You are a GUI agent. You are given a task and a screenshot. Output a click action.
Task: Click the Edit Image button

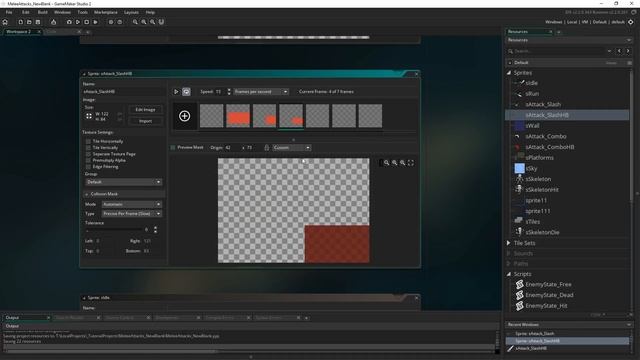(145, 110)
